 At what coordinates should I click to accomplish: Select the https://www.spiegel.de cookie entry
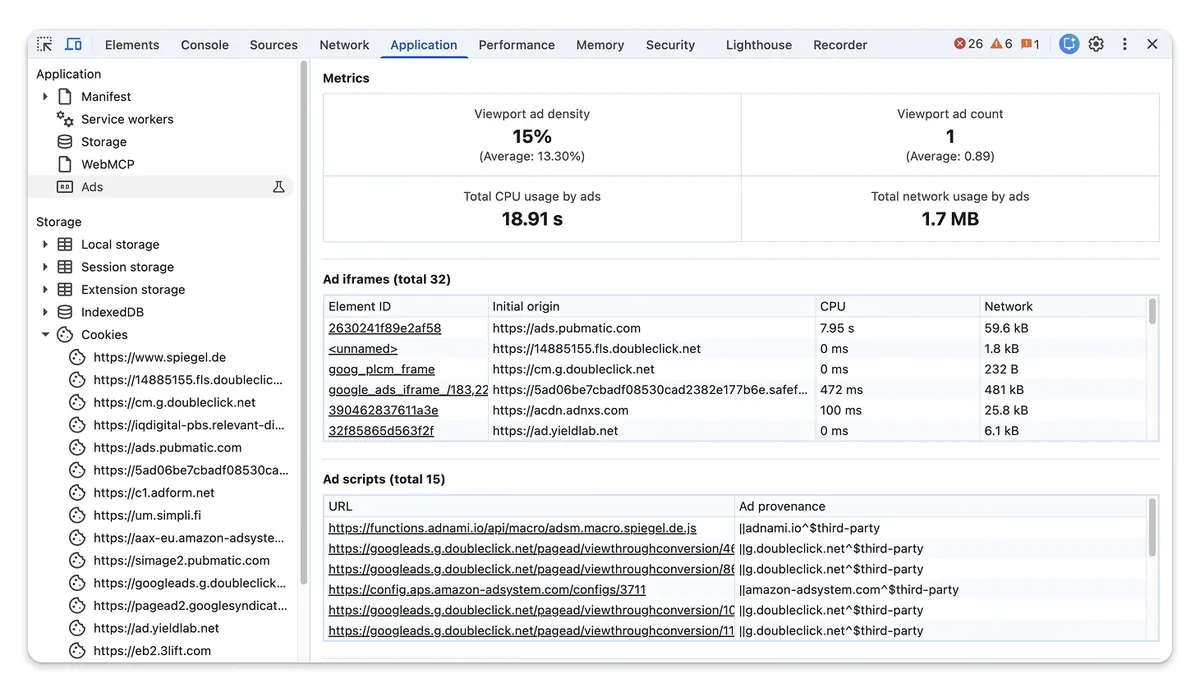[x=160, y=357]
